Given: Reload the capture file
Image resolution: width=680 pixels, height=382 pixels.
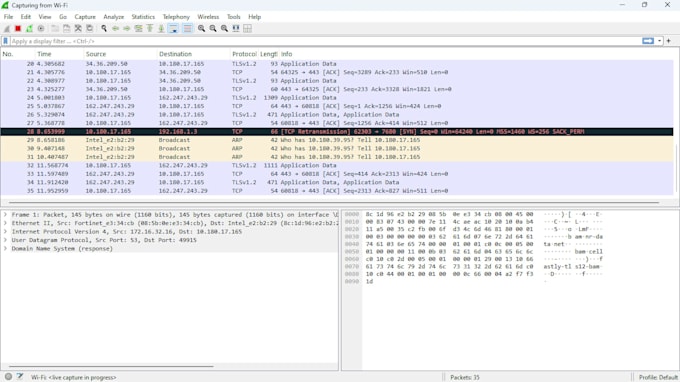Looking at the screenshot, I should 89,29.
